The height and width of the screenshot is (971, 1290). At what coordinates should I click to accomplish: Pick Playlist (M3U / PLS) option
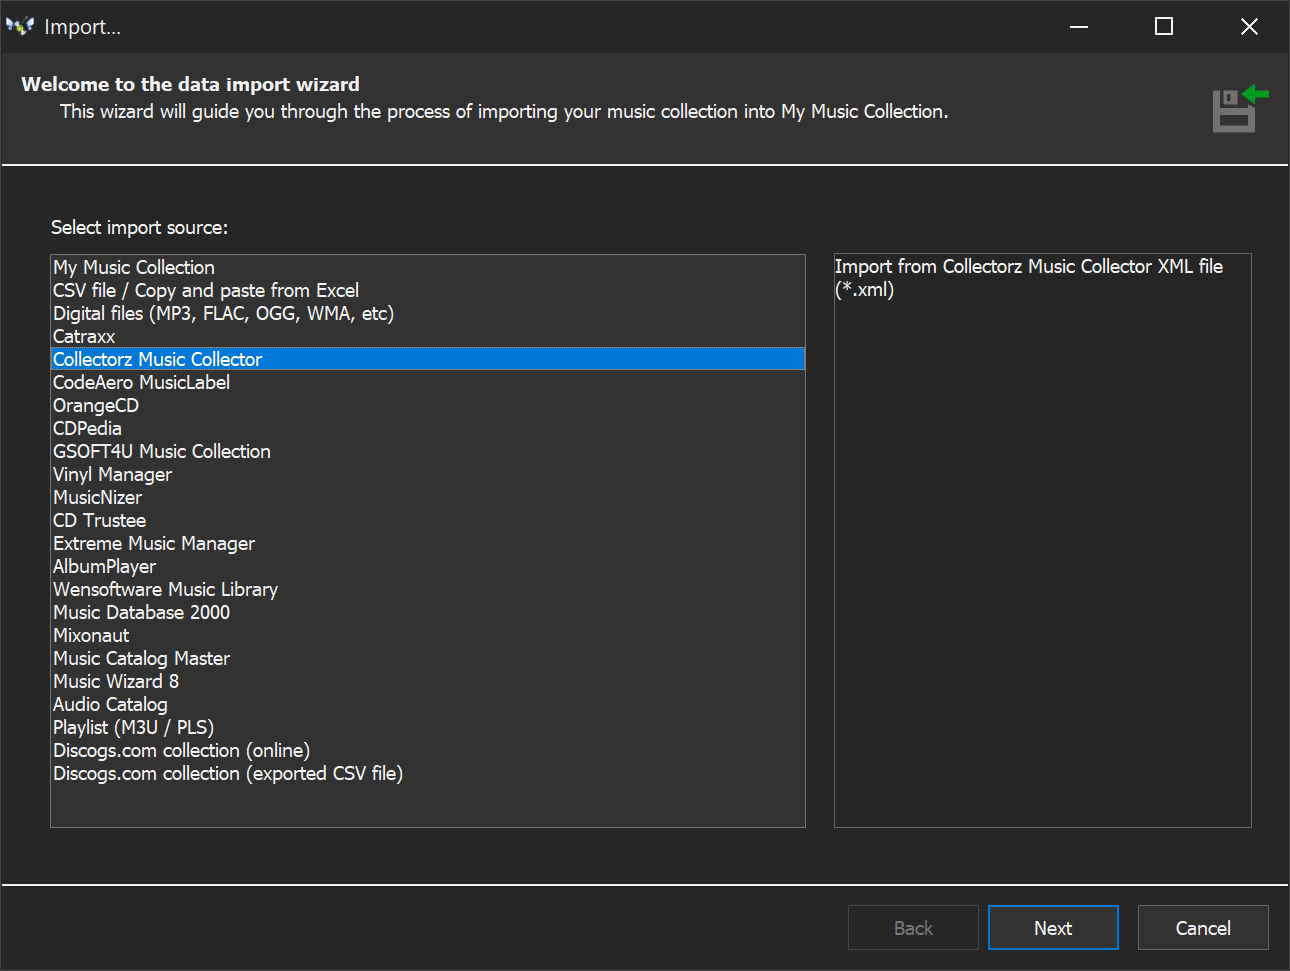133,727
